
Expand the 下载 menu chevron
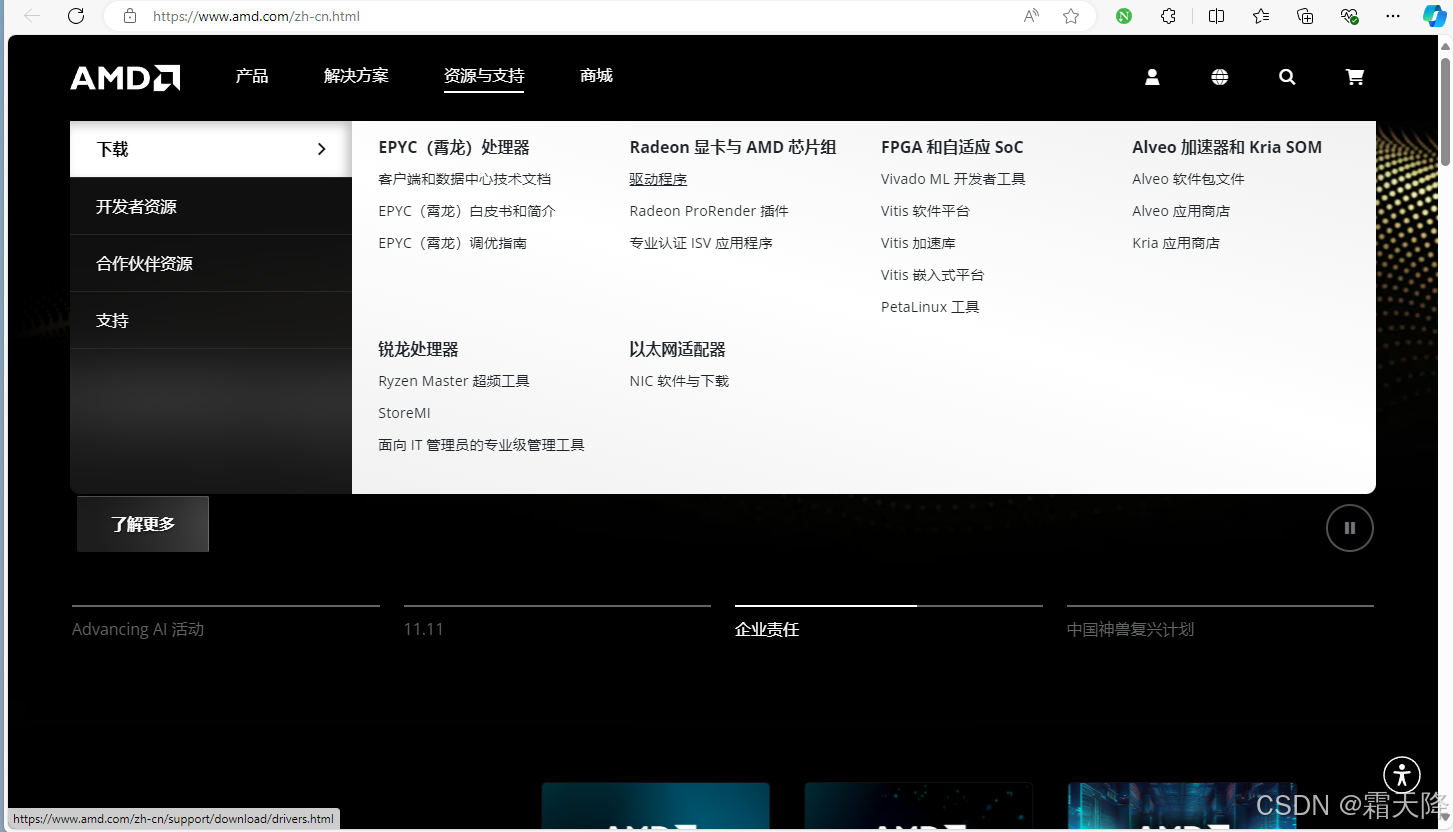tap(321, 149)
